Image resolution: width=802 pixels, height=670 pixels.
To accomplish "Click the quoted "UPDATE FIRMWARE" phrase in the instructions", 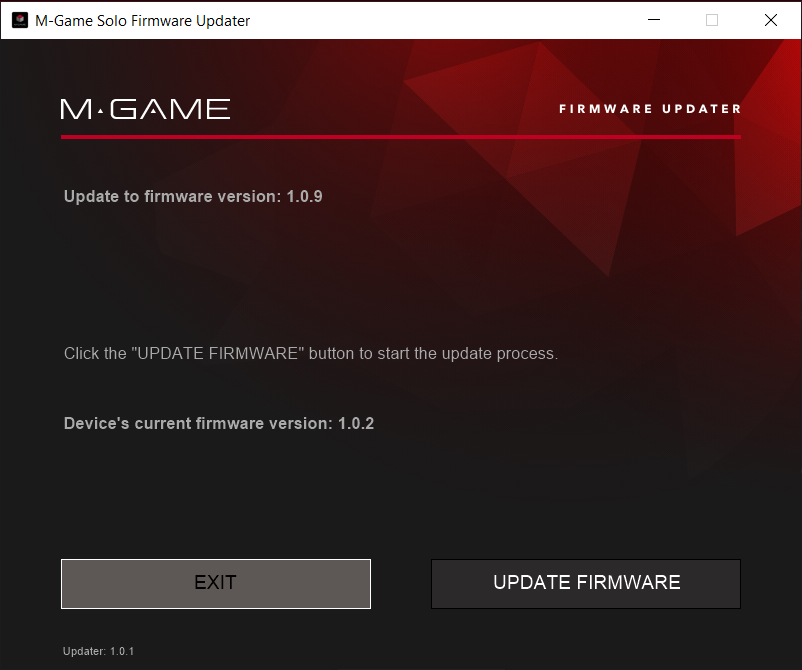I will 218,353.
